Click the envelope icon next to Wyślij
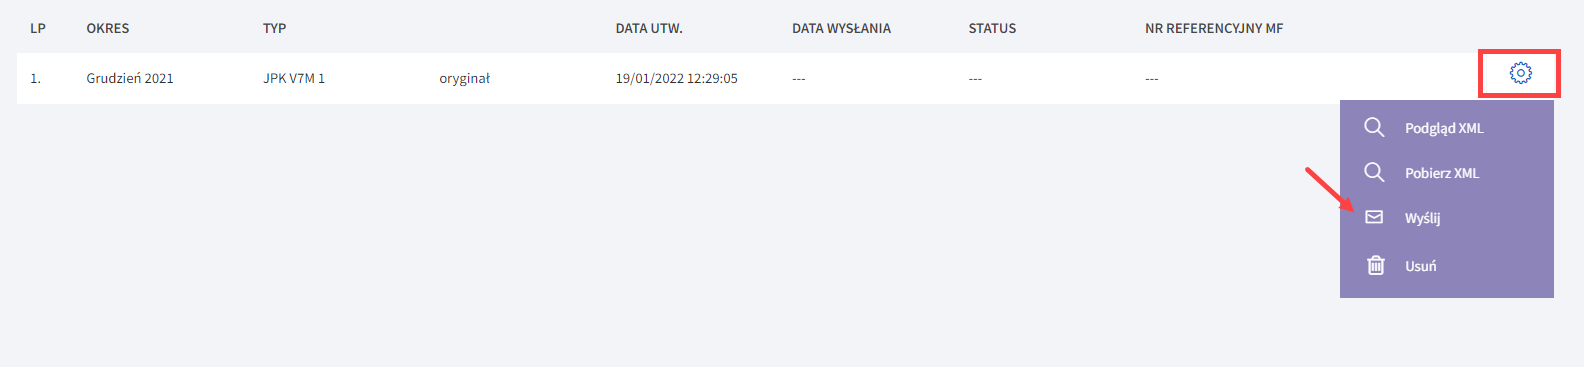 click(x=1375, y=217)
